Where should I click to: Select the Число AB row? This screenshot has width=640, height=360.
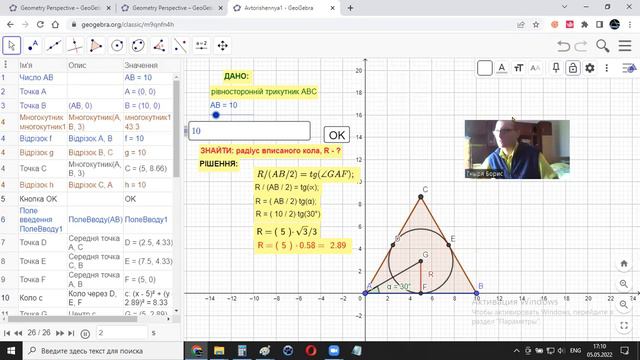tap(88, 78)
